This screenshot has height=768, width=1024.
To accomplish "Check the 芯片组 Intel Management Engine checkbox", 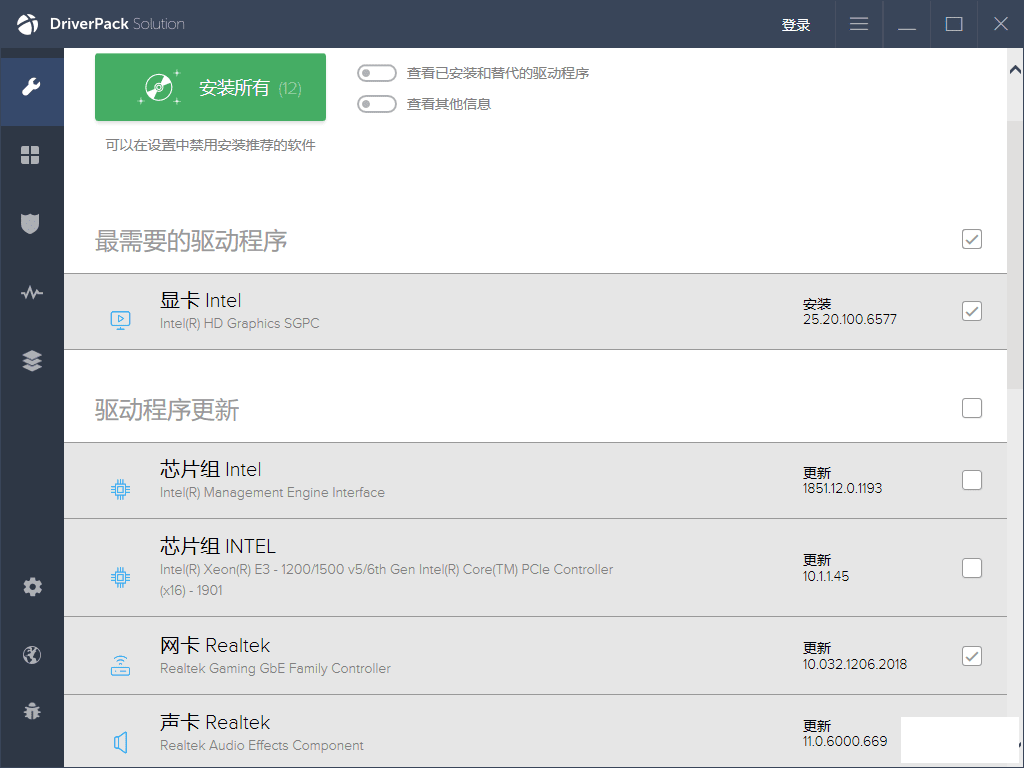I will 972,480.
